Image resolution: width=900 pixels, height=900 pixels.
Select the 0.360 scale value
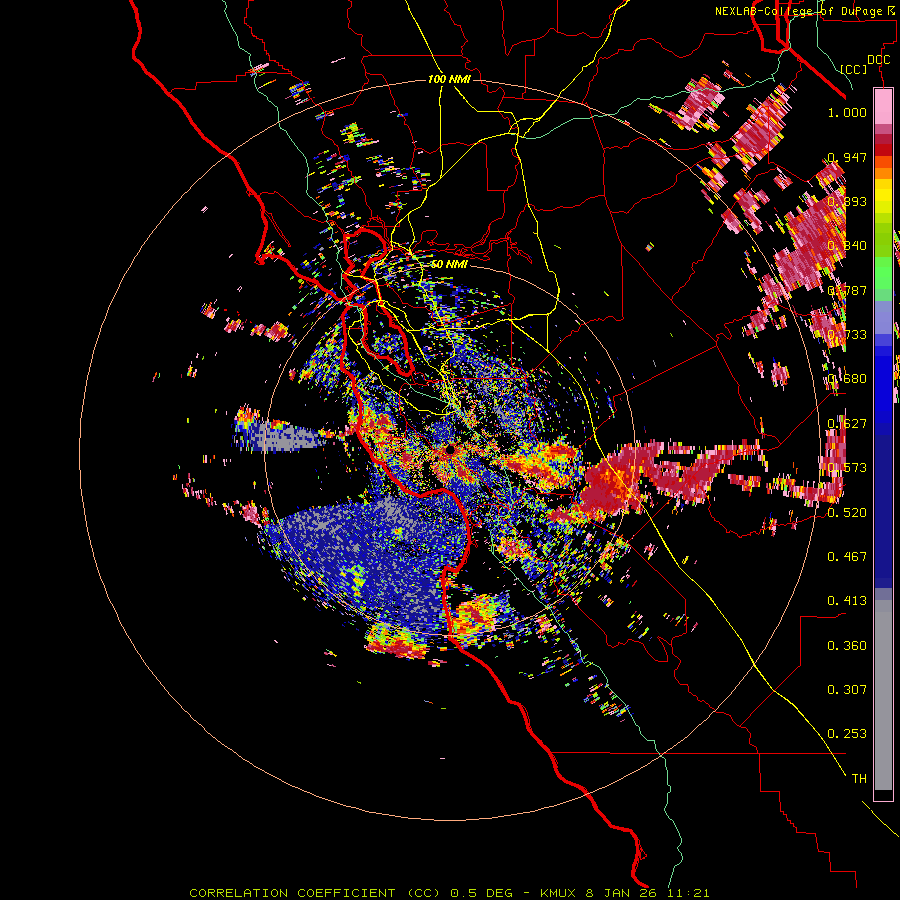click(847, 645)
